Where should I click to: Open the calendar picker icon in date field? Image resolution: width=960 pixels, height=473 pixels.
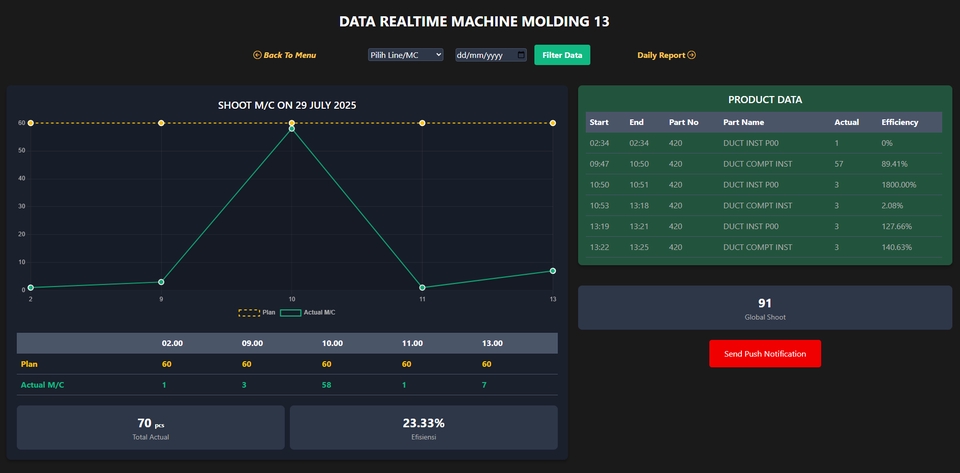coord(521,55)
